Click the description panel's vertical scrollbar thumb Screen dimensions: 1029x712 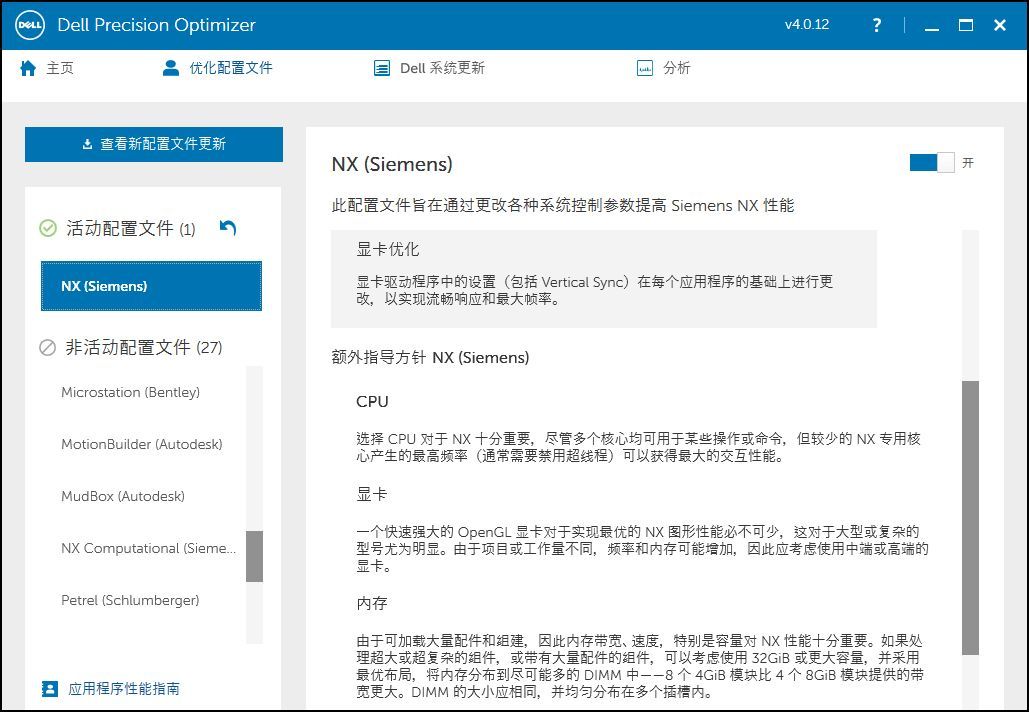tap(970, 517)
